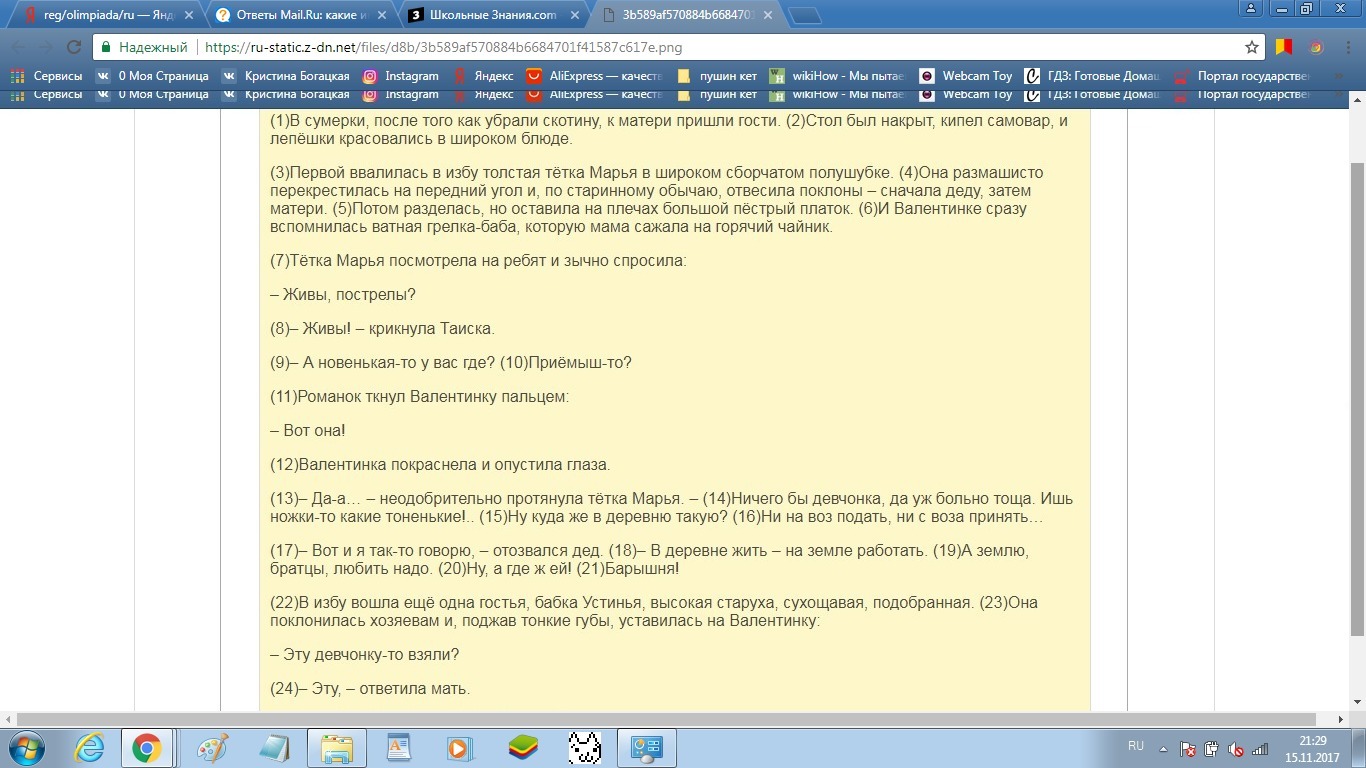Viewport: 1366px width, 768px height.
Task: Click the vertical page scrollbar
Action: pyautogui.click(x=1357, y=400)
